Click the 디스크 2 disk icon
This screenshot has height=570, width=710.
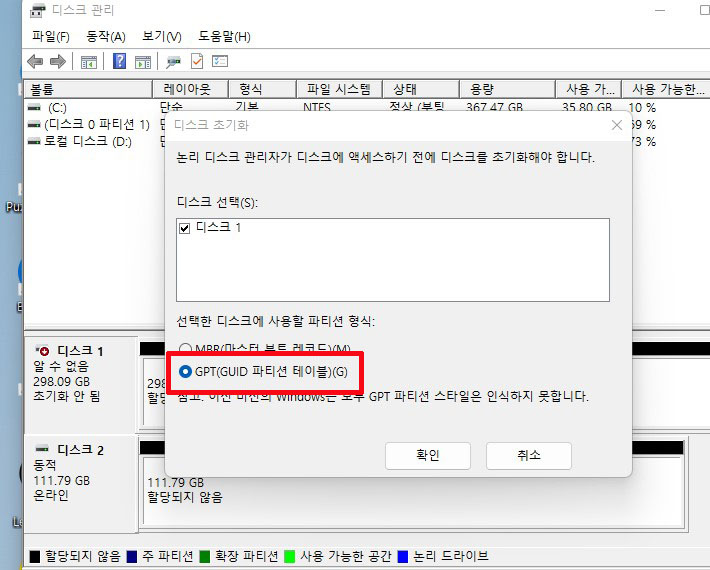tap(42, 449)
